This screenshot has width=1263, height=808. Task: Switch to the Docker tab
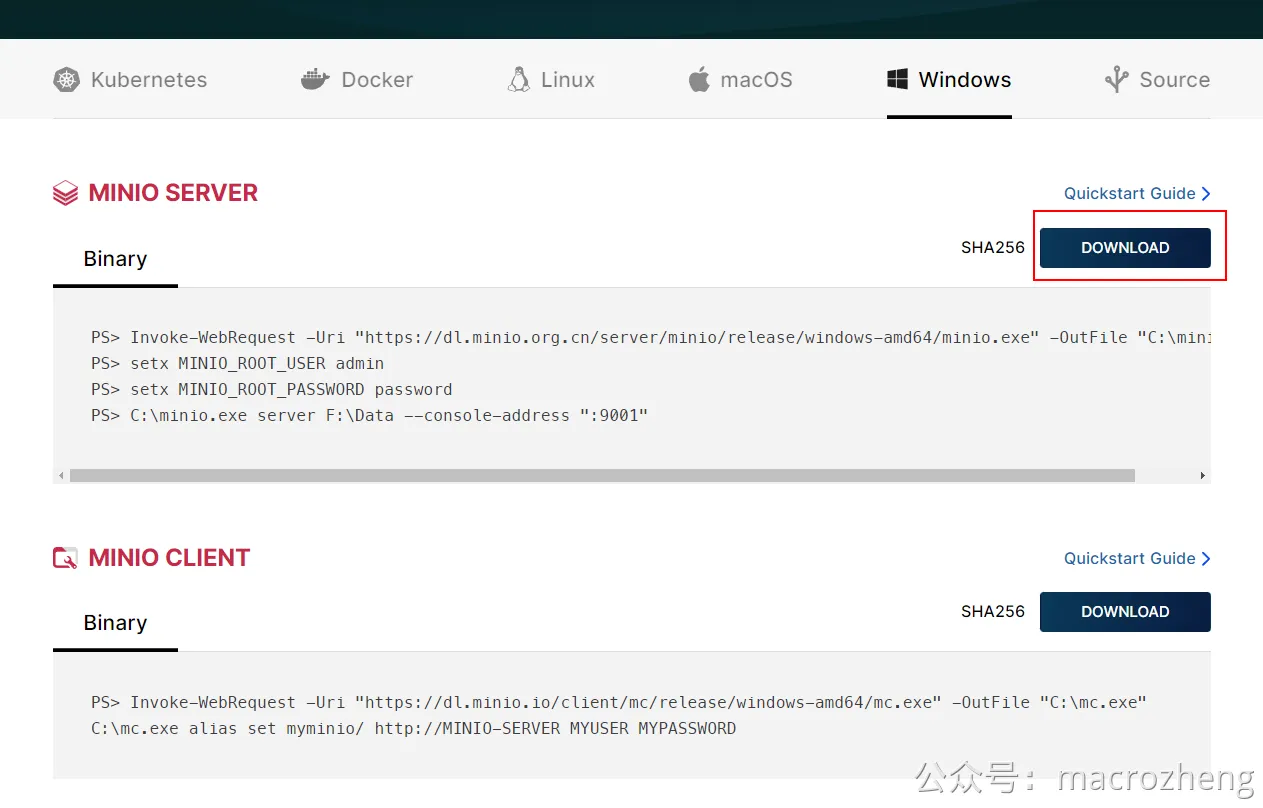tap(357, 80)
